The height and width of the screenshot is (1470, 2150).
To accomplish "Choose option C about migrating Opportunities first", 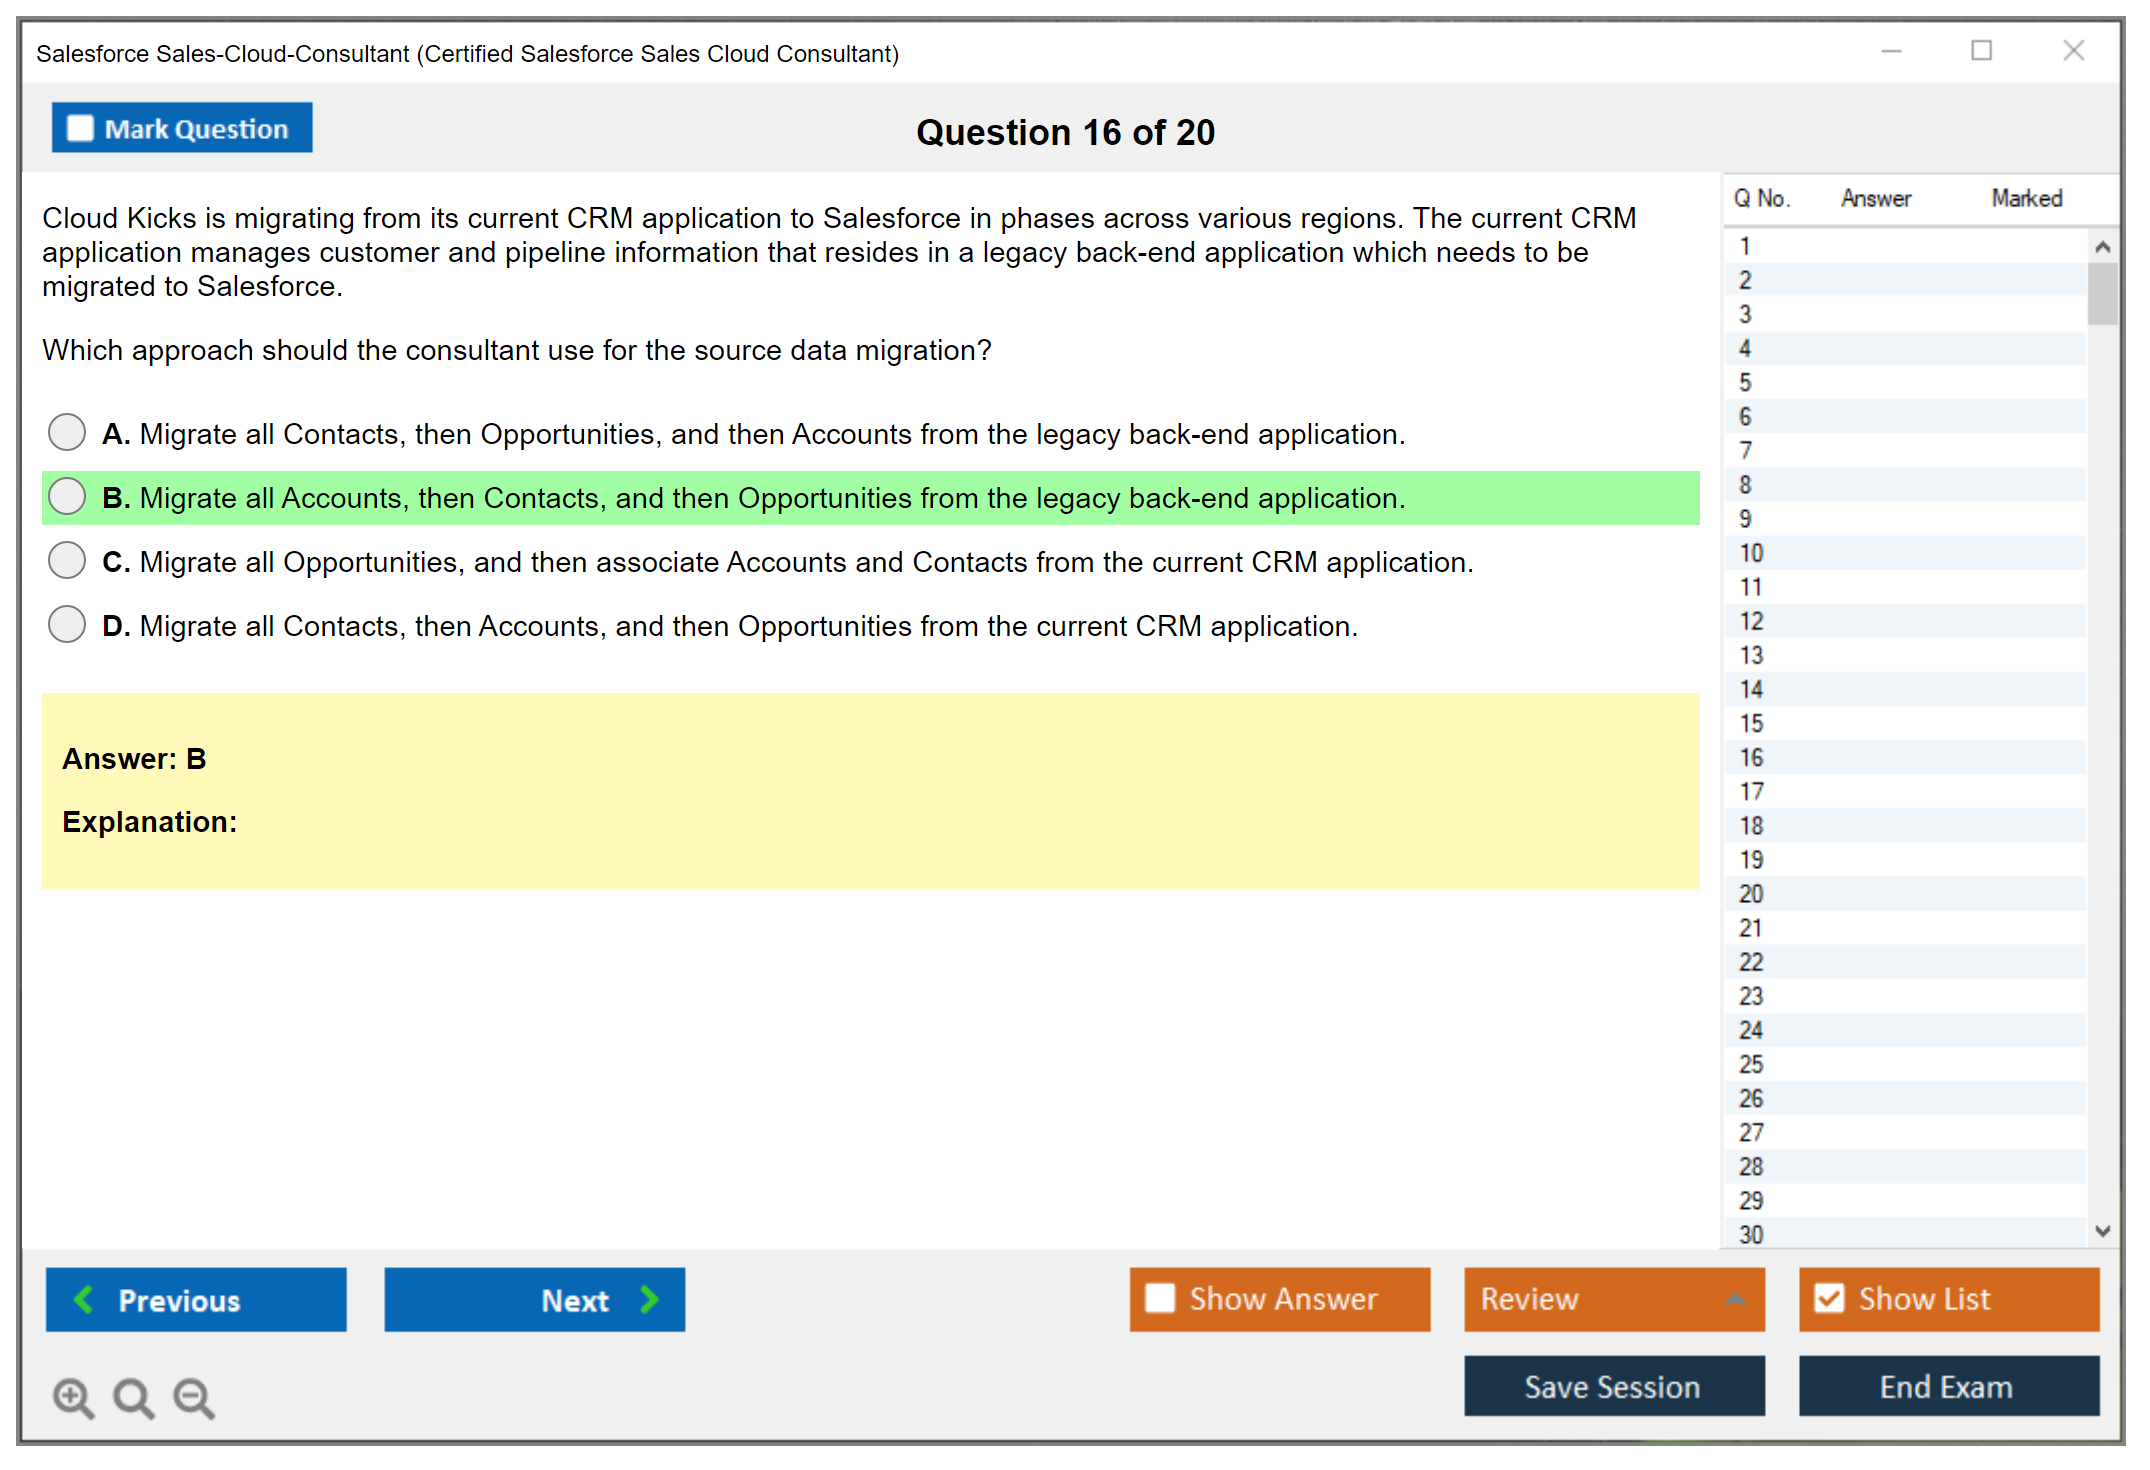I will [x=67, y=561].
